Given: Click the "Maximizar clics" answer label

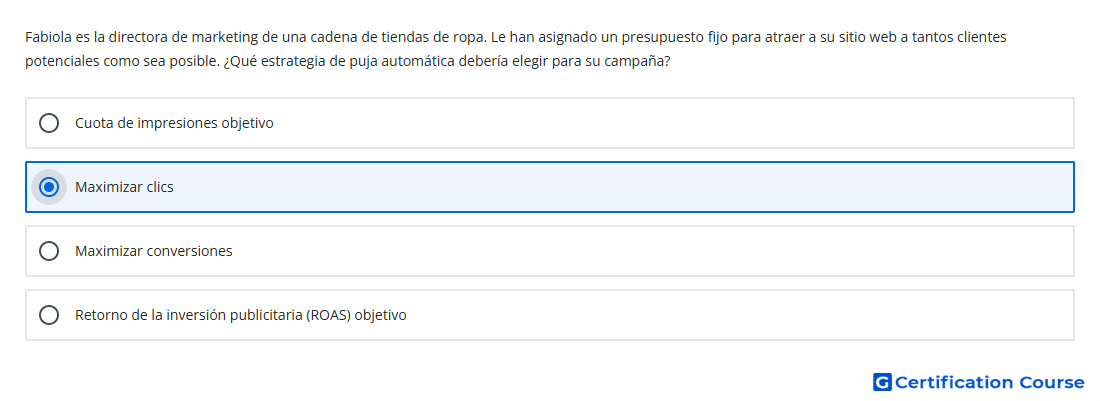Looking at the screenshot, I should 124,187.
